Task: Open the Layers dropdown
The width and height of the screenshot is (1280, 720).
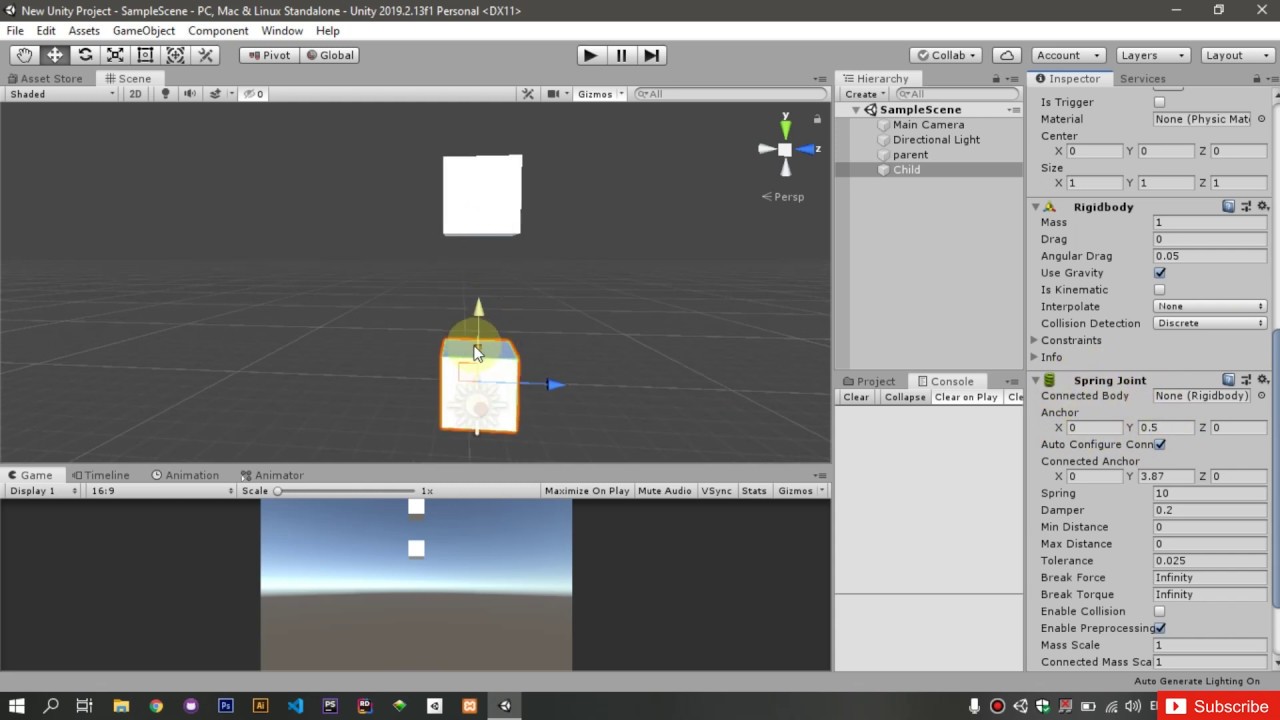Action: coord(1153,55)
